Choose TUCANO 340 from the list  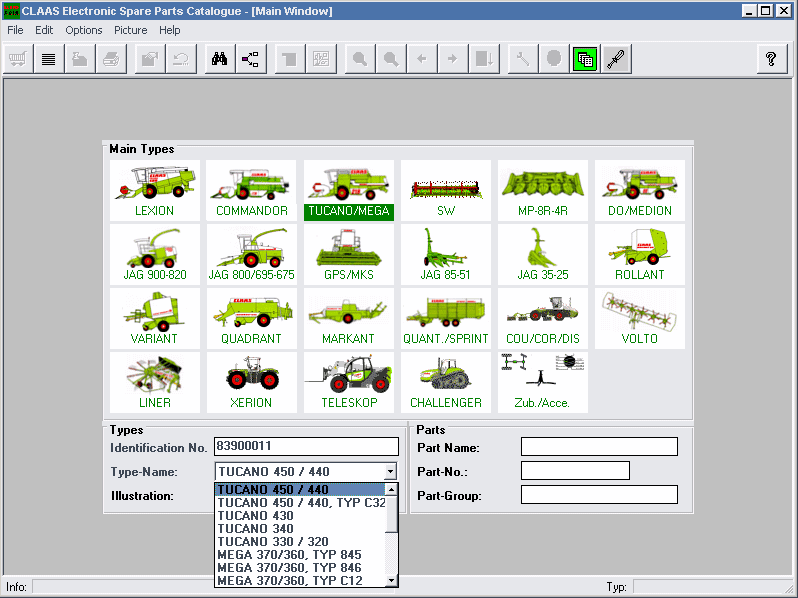[300, 529]
